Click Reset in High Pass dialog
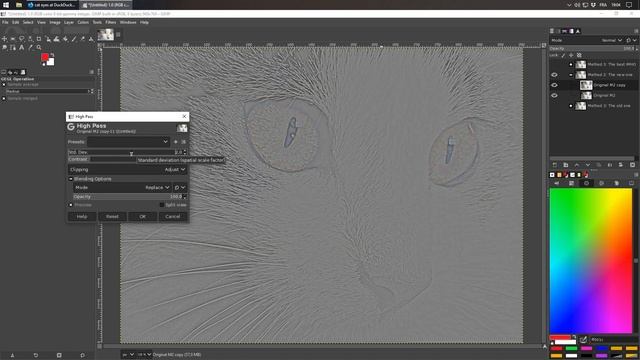The image size is (640, 360). click(x=112, y=216)
